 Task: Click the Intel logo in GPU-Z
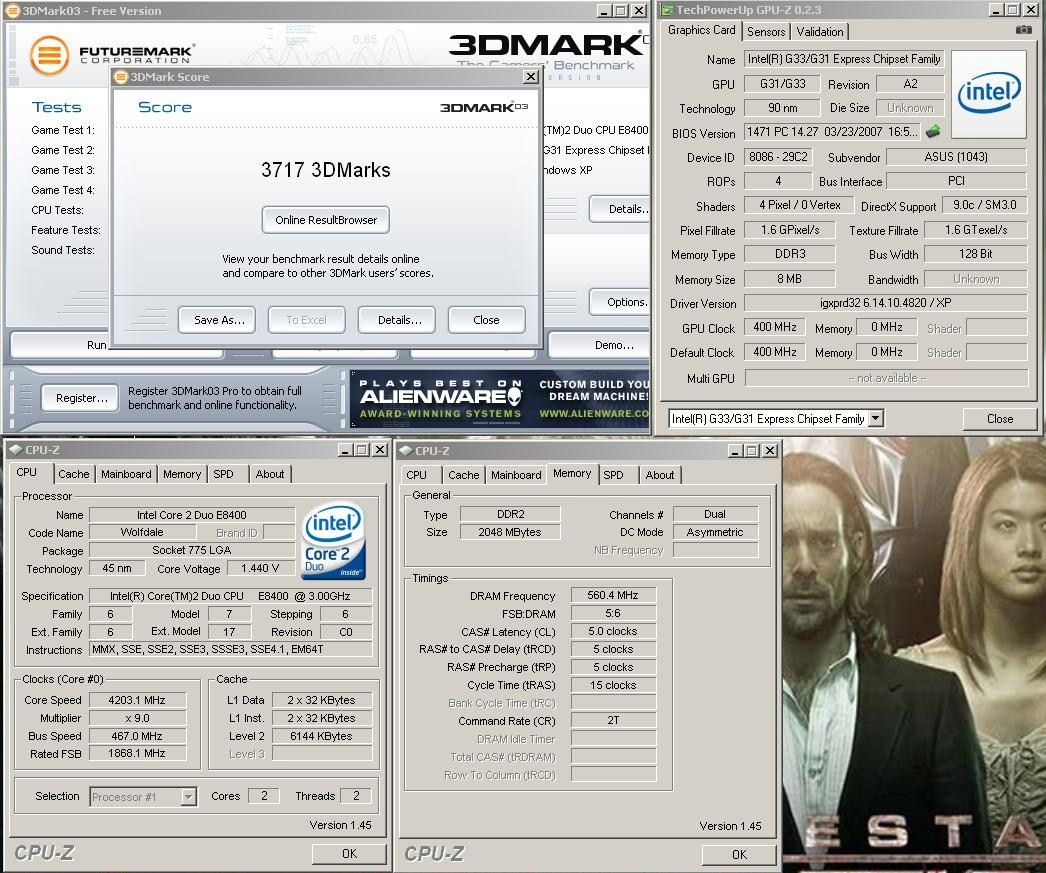tap(989, 94)
